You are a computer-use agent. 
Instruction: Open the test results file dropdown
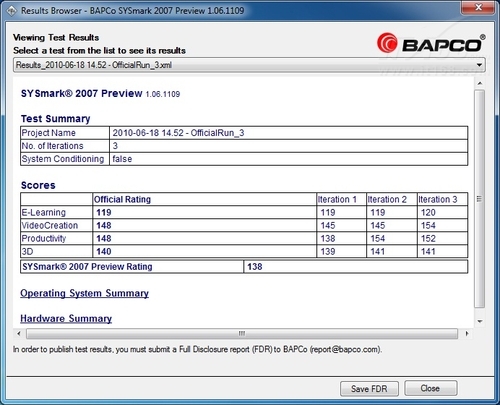coord(249,65)
